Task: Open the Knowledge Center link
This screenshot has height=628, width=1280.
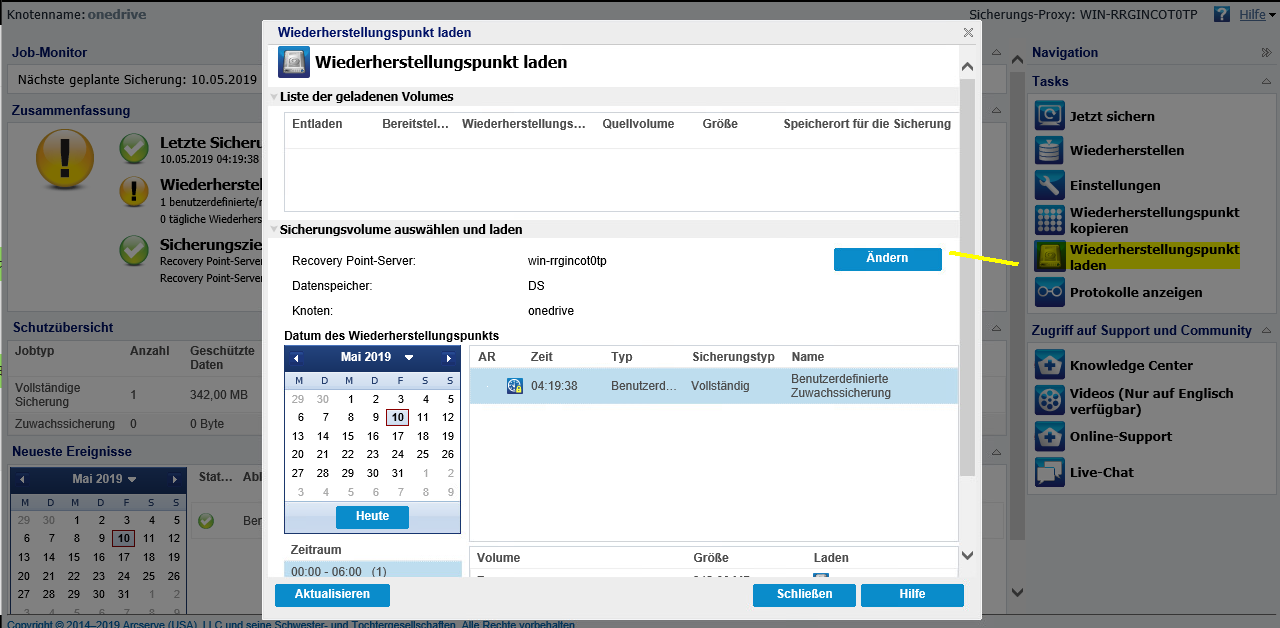Action: [x=1131, y=366]
